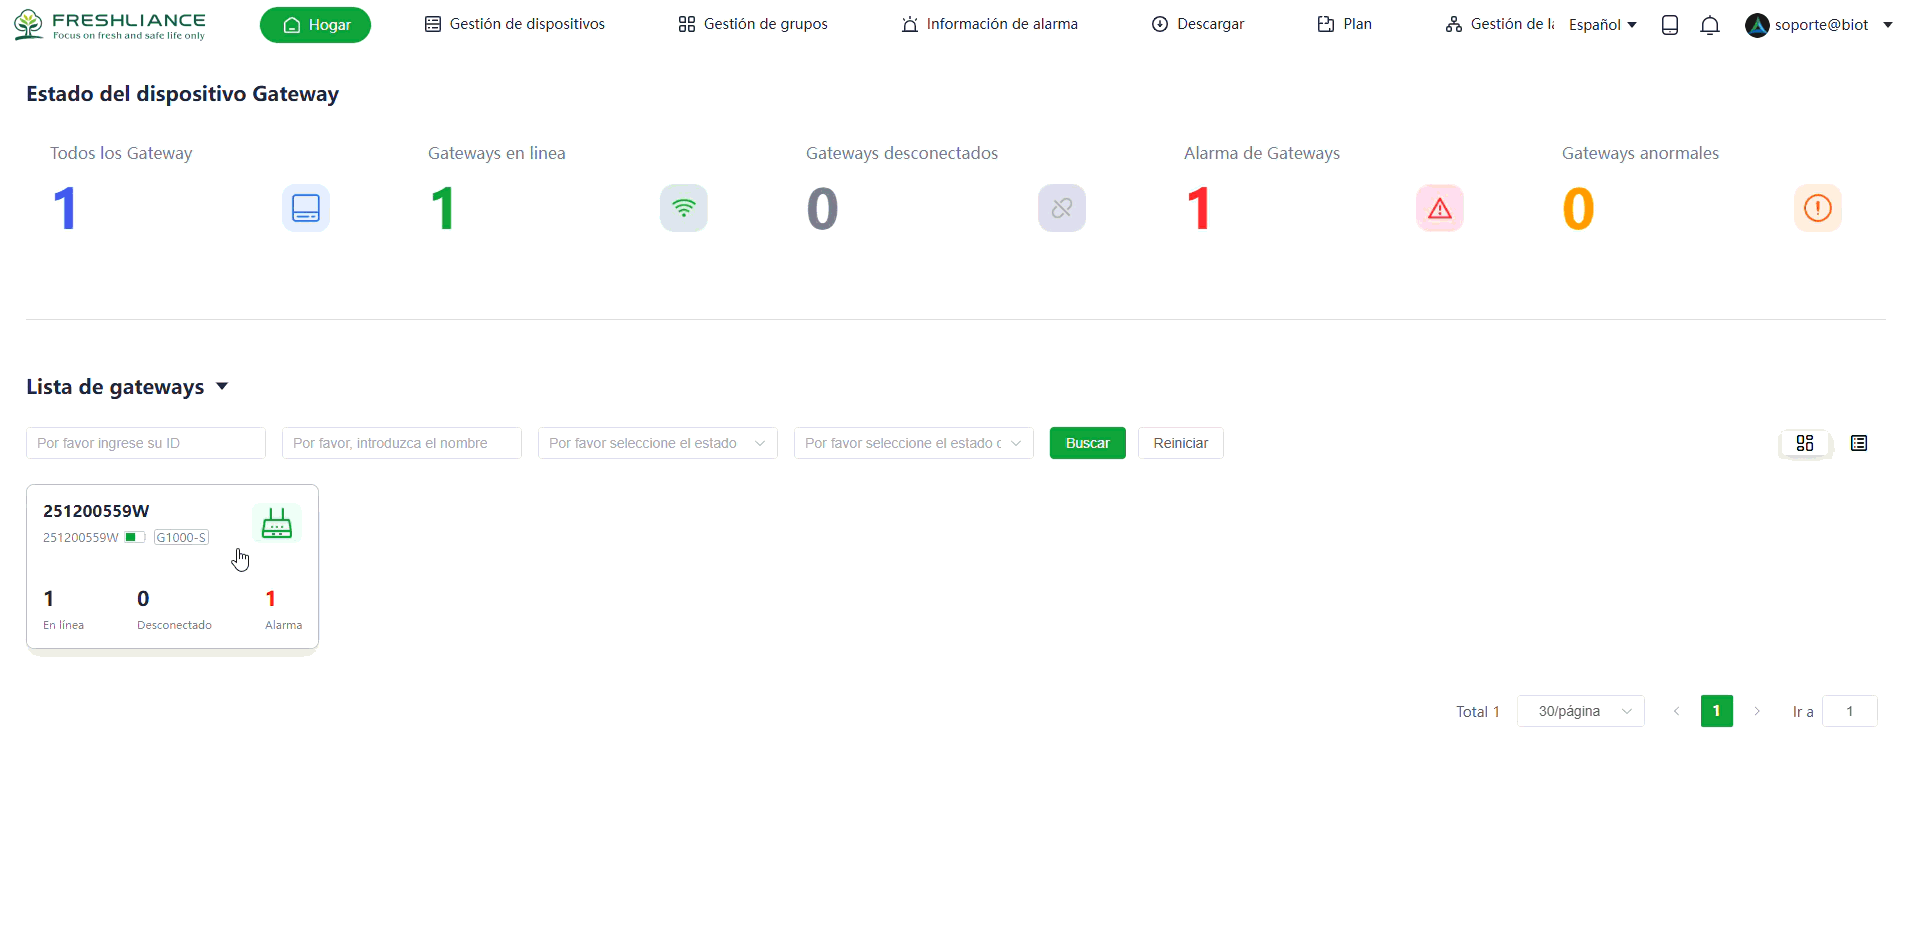Open Gestión de dispositivos menu
Image resolution: width=1910 pixels, height=930 pixels.
(514, 24)
